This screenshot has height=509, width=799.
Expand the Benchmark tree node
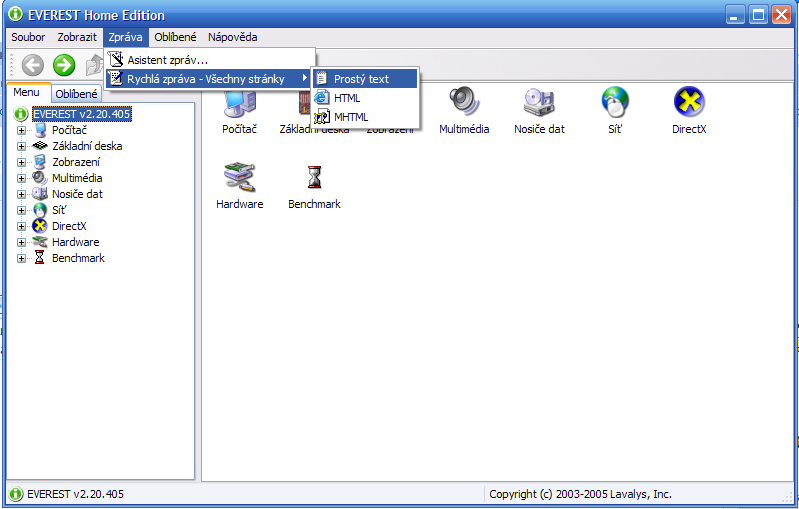click(x=21, y=258)
